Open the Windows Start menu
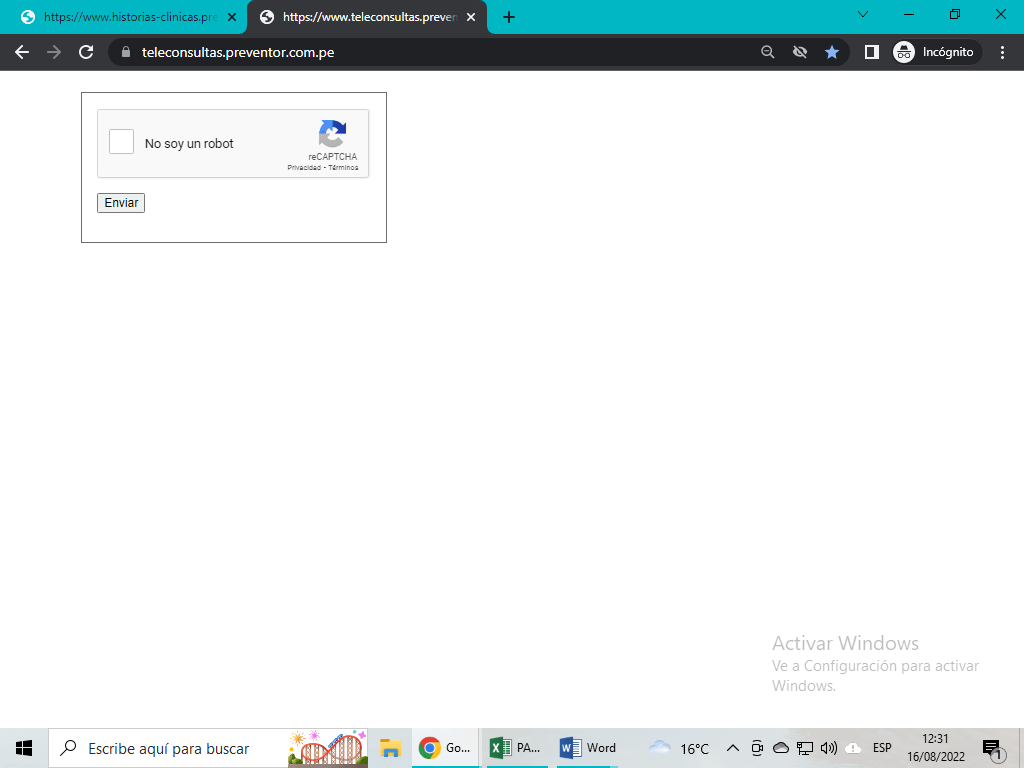The height and width of the screenshot is (768, 1024). (24, 748)
